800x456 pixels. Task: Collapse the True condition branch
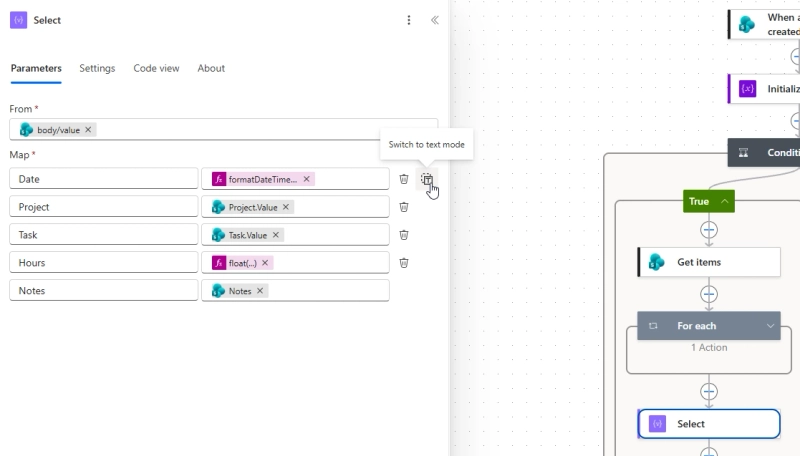[x=724, y=201]
